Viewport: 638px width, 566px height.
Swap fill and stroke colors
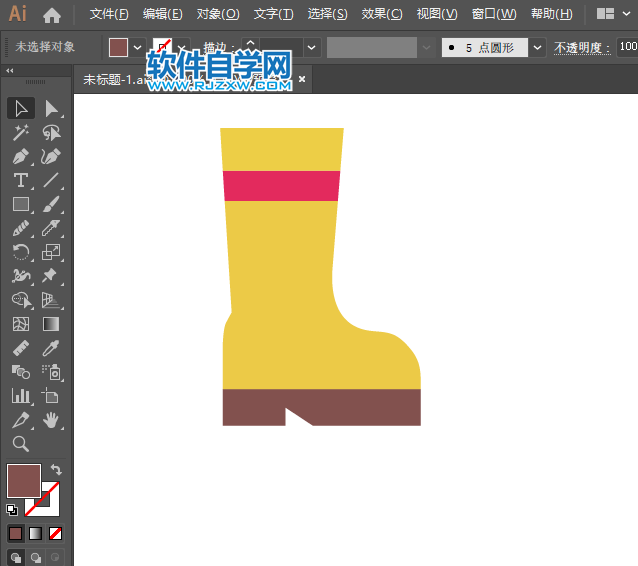coord(57,470)
